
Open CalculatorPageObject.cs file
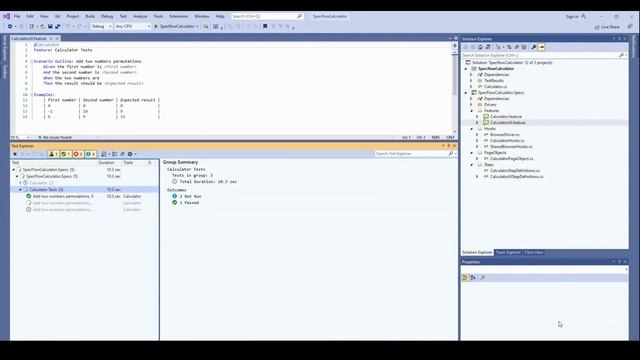pos(511,158)
